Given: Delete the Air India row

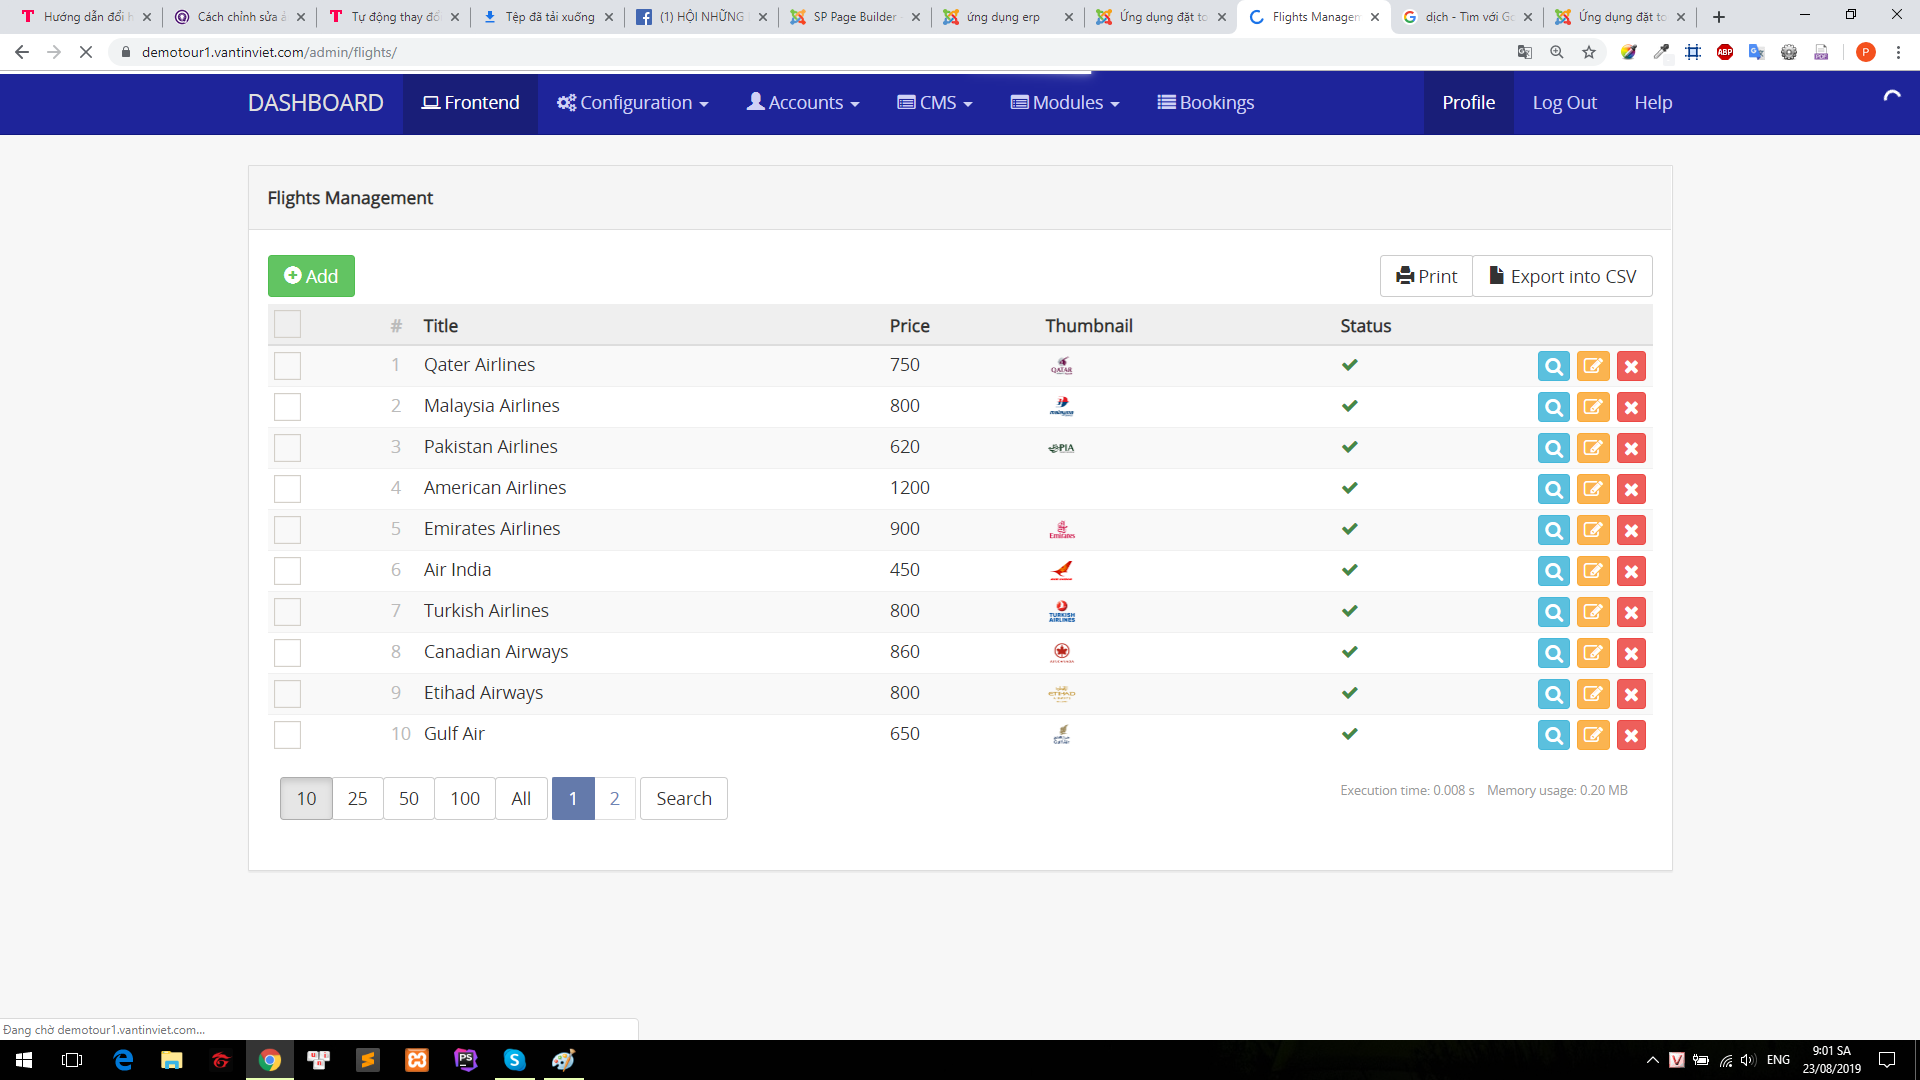Looking at the screenshot, I should [1631, 571].
